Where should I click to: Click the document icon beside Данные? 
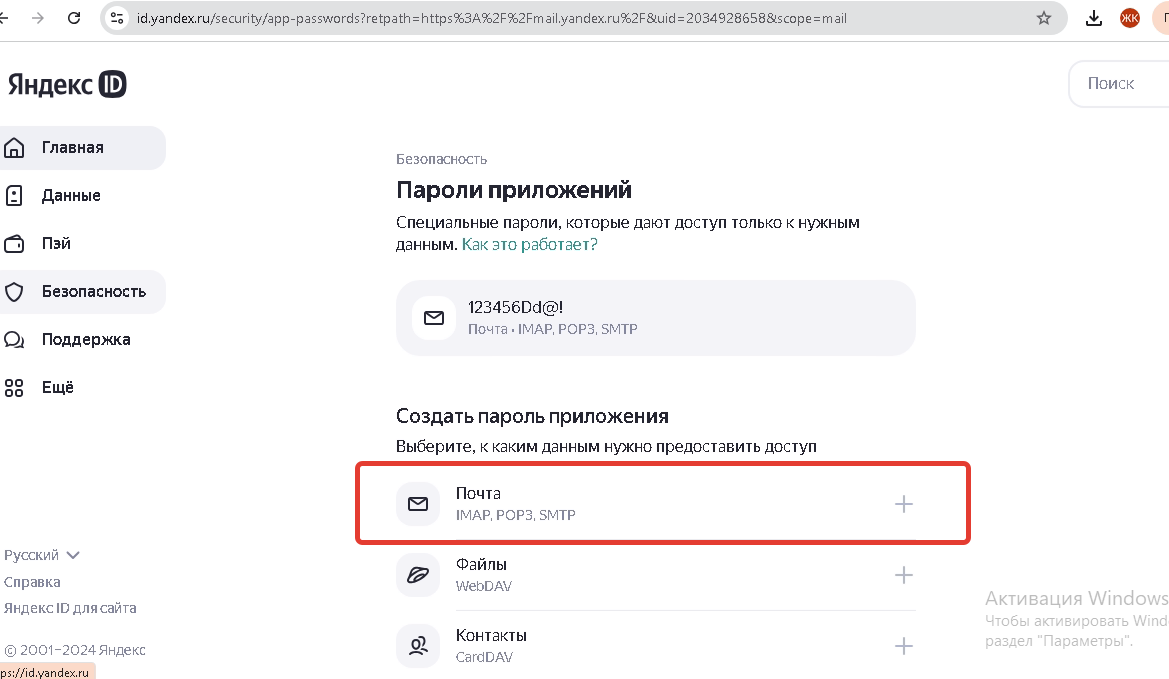click(x=14, y=195)
